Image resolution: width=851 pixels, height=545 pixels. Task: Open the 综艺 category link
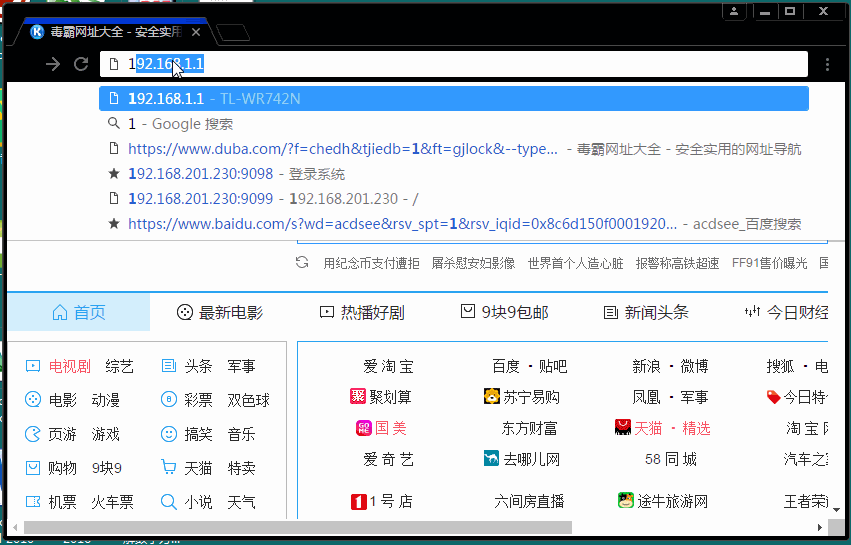[x=119, y=366]
